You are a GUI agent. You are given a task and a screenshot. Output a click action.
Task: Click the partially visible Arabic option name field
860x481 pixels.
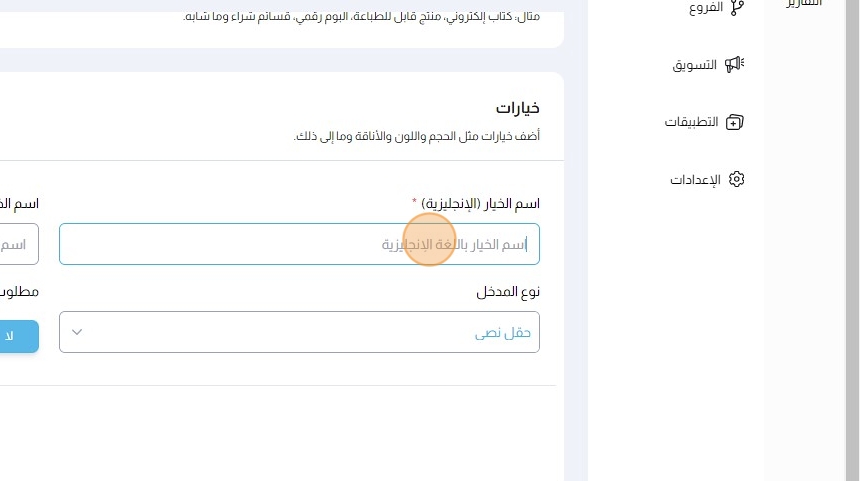point(19,244)
